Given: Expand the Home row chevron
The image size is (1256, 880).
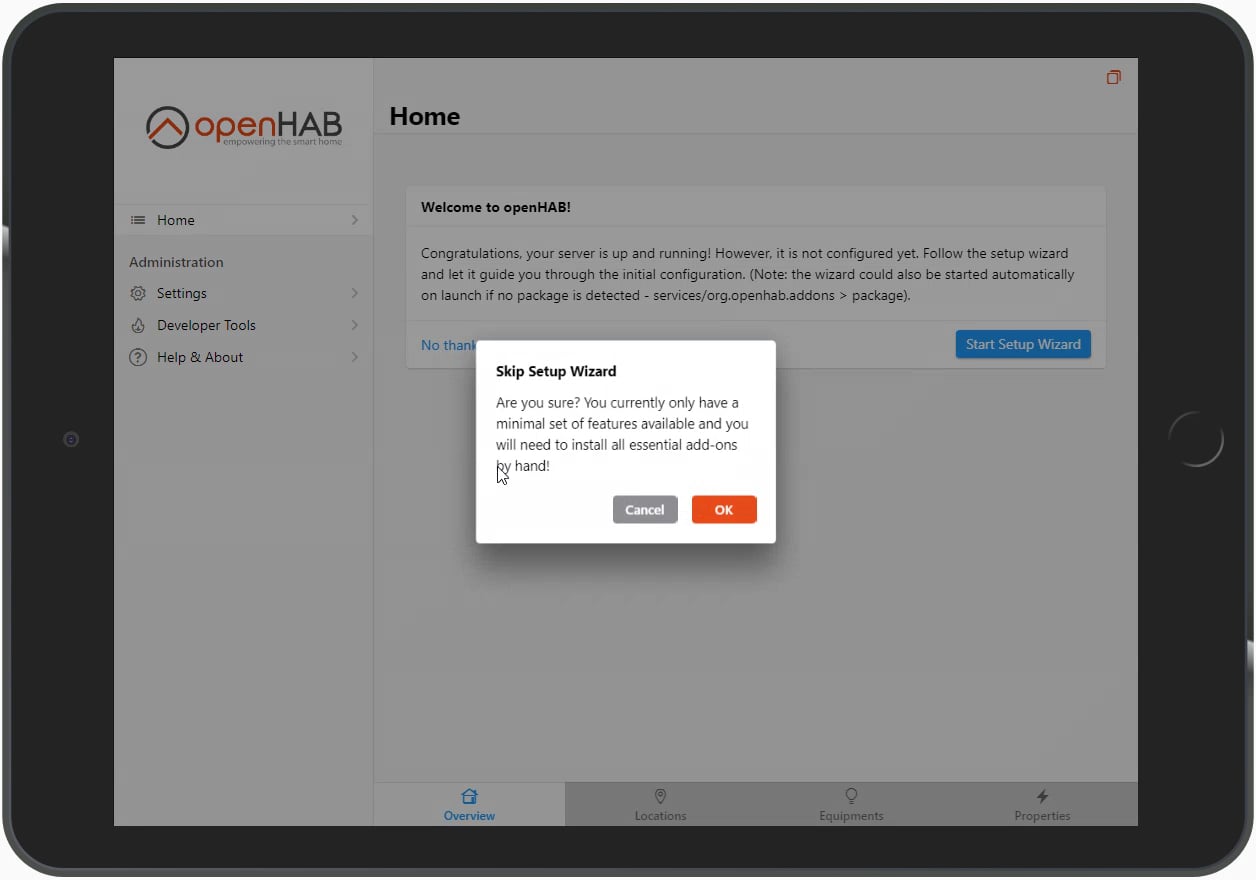Looking at the screenshot, I should pos(355,220).
